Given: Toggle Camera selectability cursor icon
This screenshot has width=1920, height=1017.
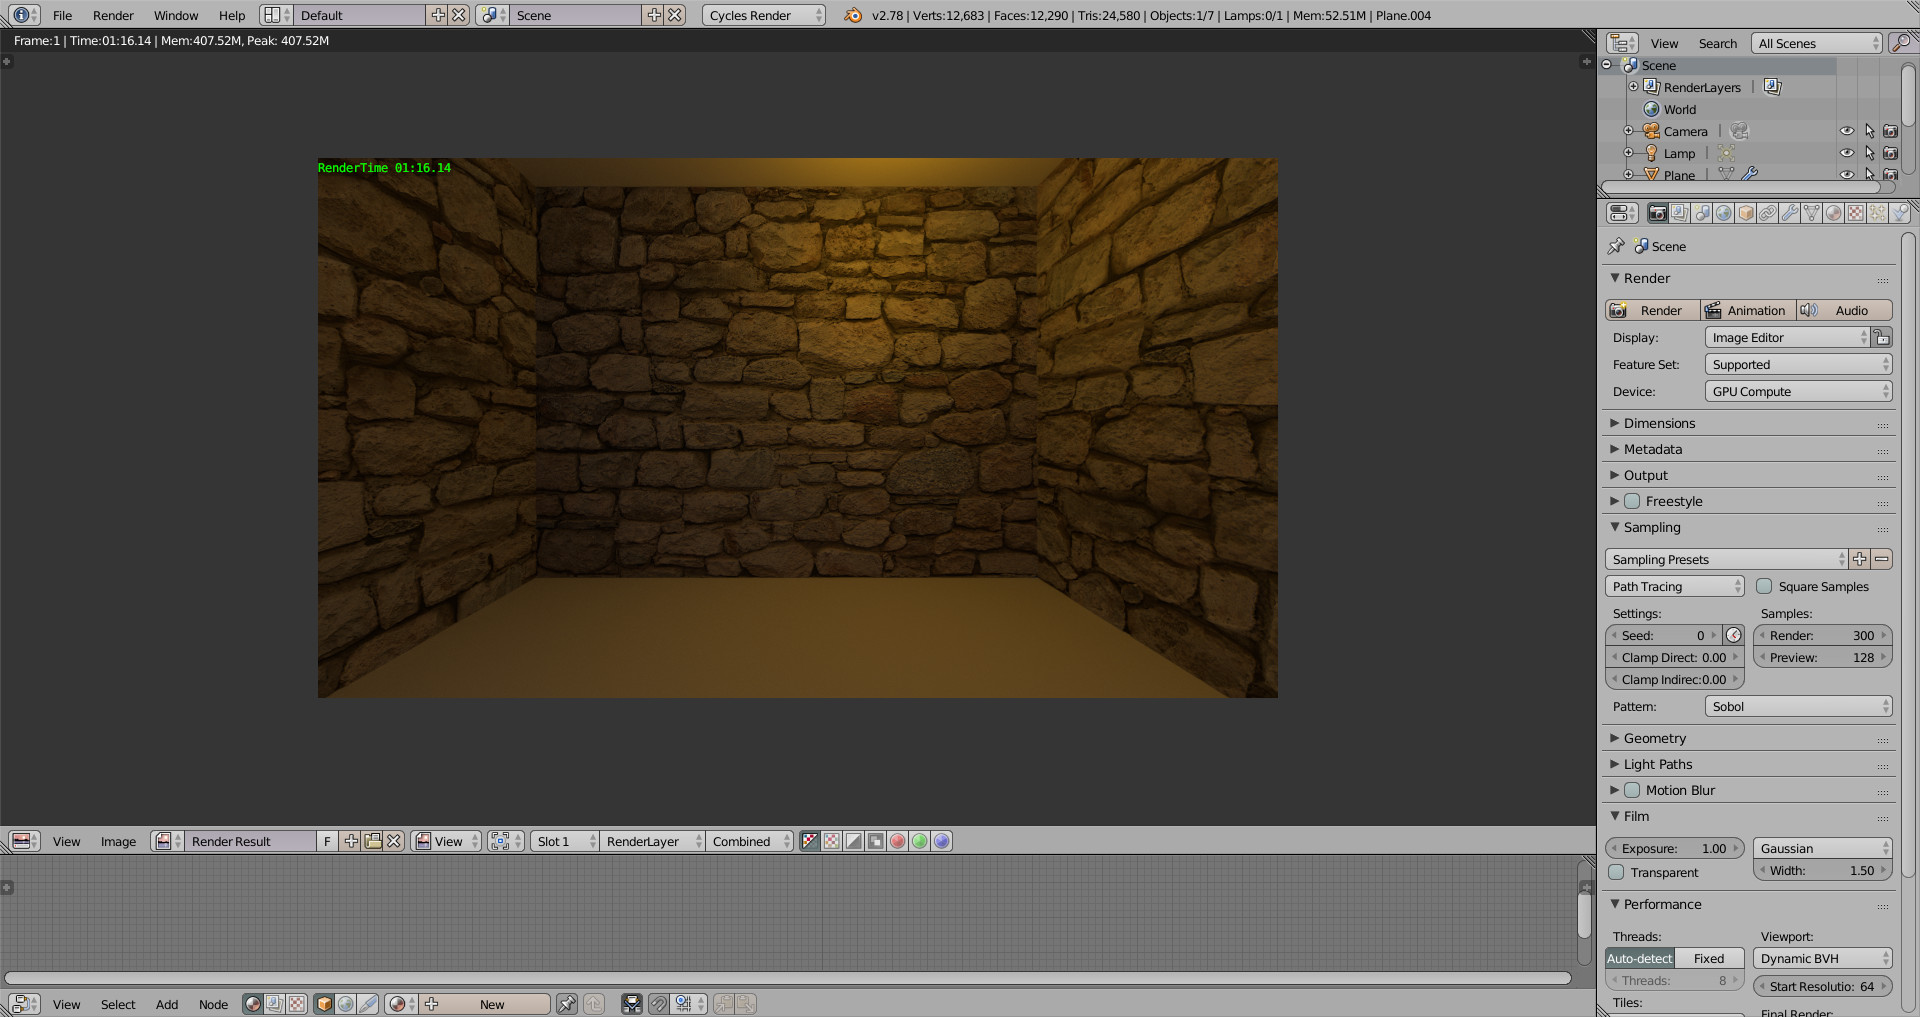Looking at the screenshot, I should point(1869,132).
